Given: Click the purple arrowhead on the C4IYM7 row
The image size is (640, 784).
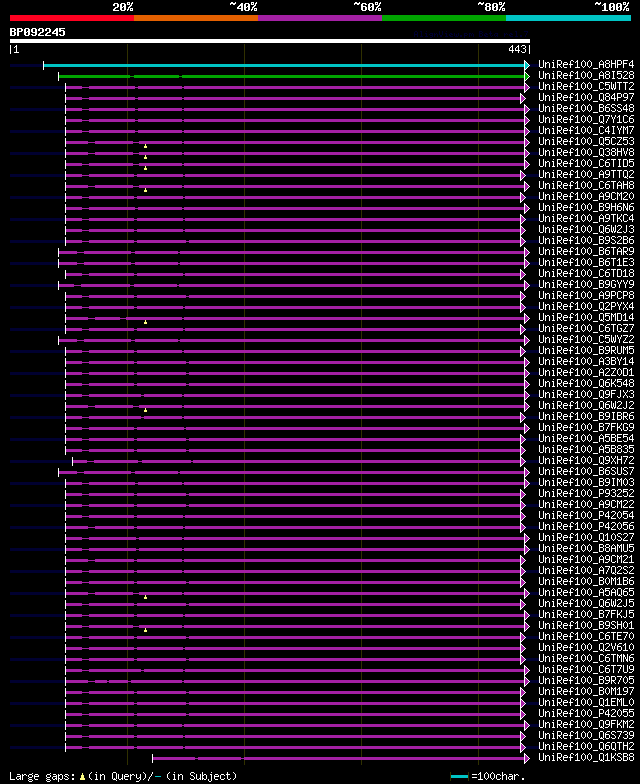Looking at the screenshot, I should (527, 132).
